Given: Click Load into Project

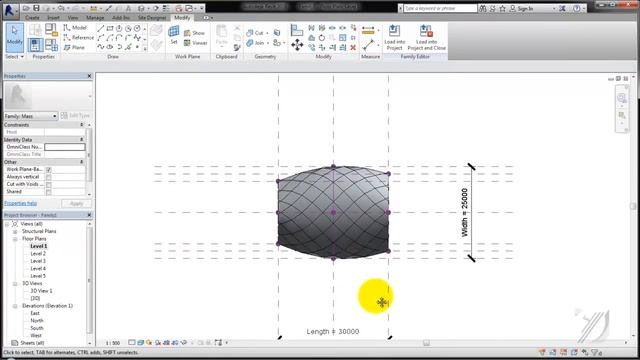Looking at the screenshot, I should (395, 38).
